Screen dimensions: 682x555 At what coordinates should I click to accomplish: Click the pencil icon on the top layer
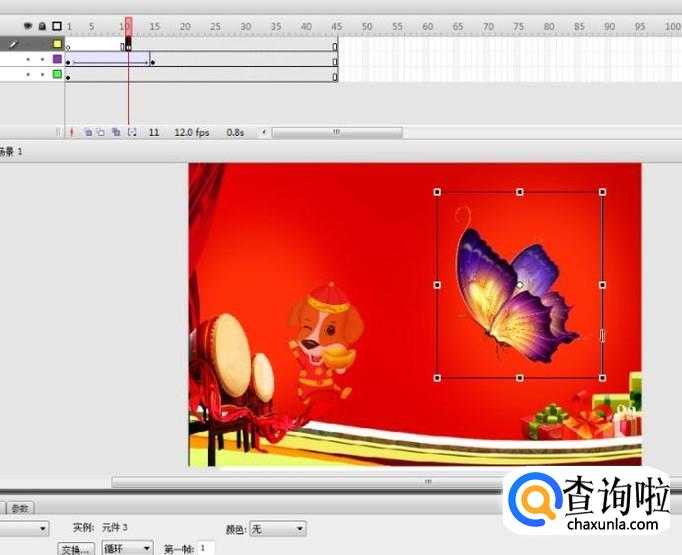[x=13, y=44]
